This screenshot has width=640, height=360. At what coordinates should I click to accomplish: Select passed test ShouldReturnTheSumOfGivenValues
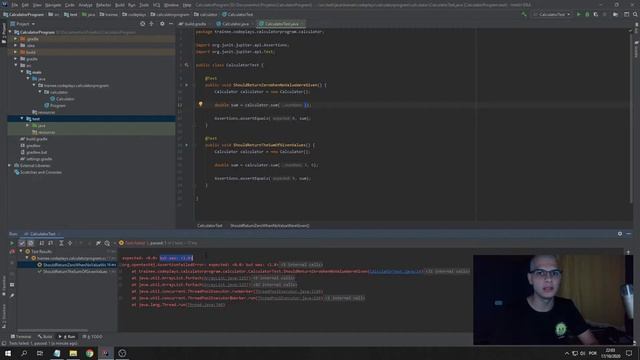(72, 271)
